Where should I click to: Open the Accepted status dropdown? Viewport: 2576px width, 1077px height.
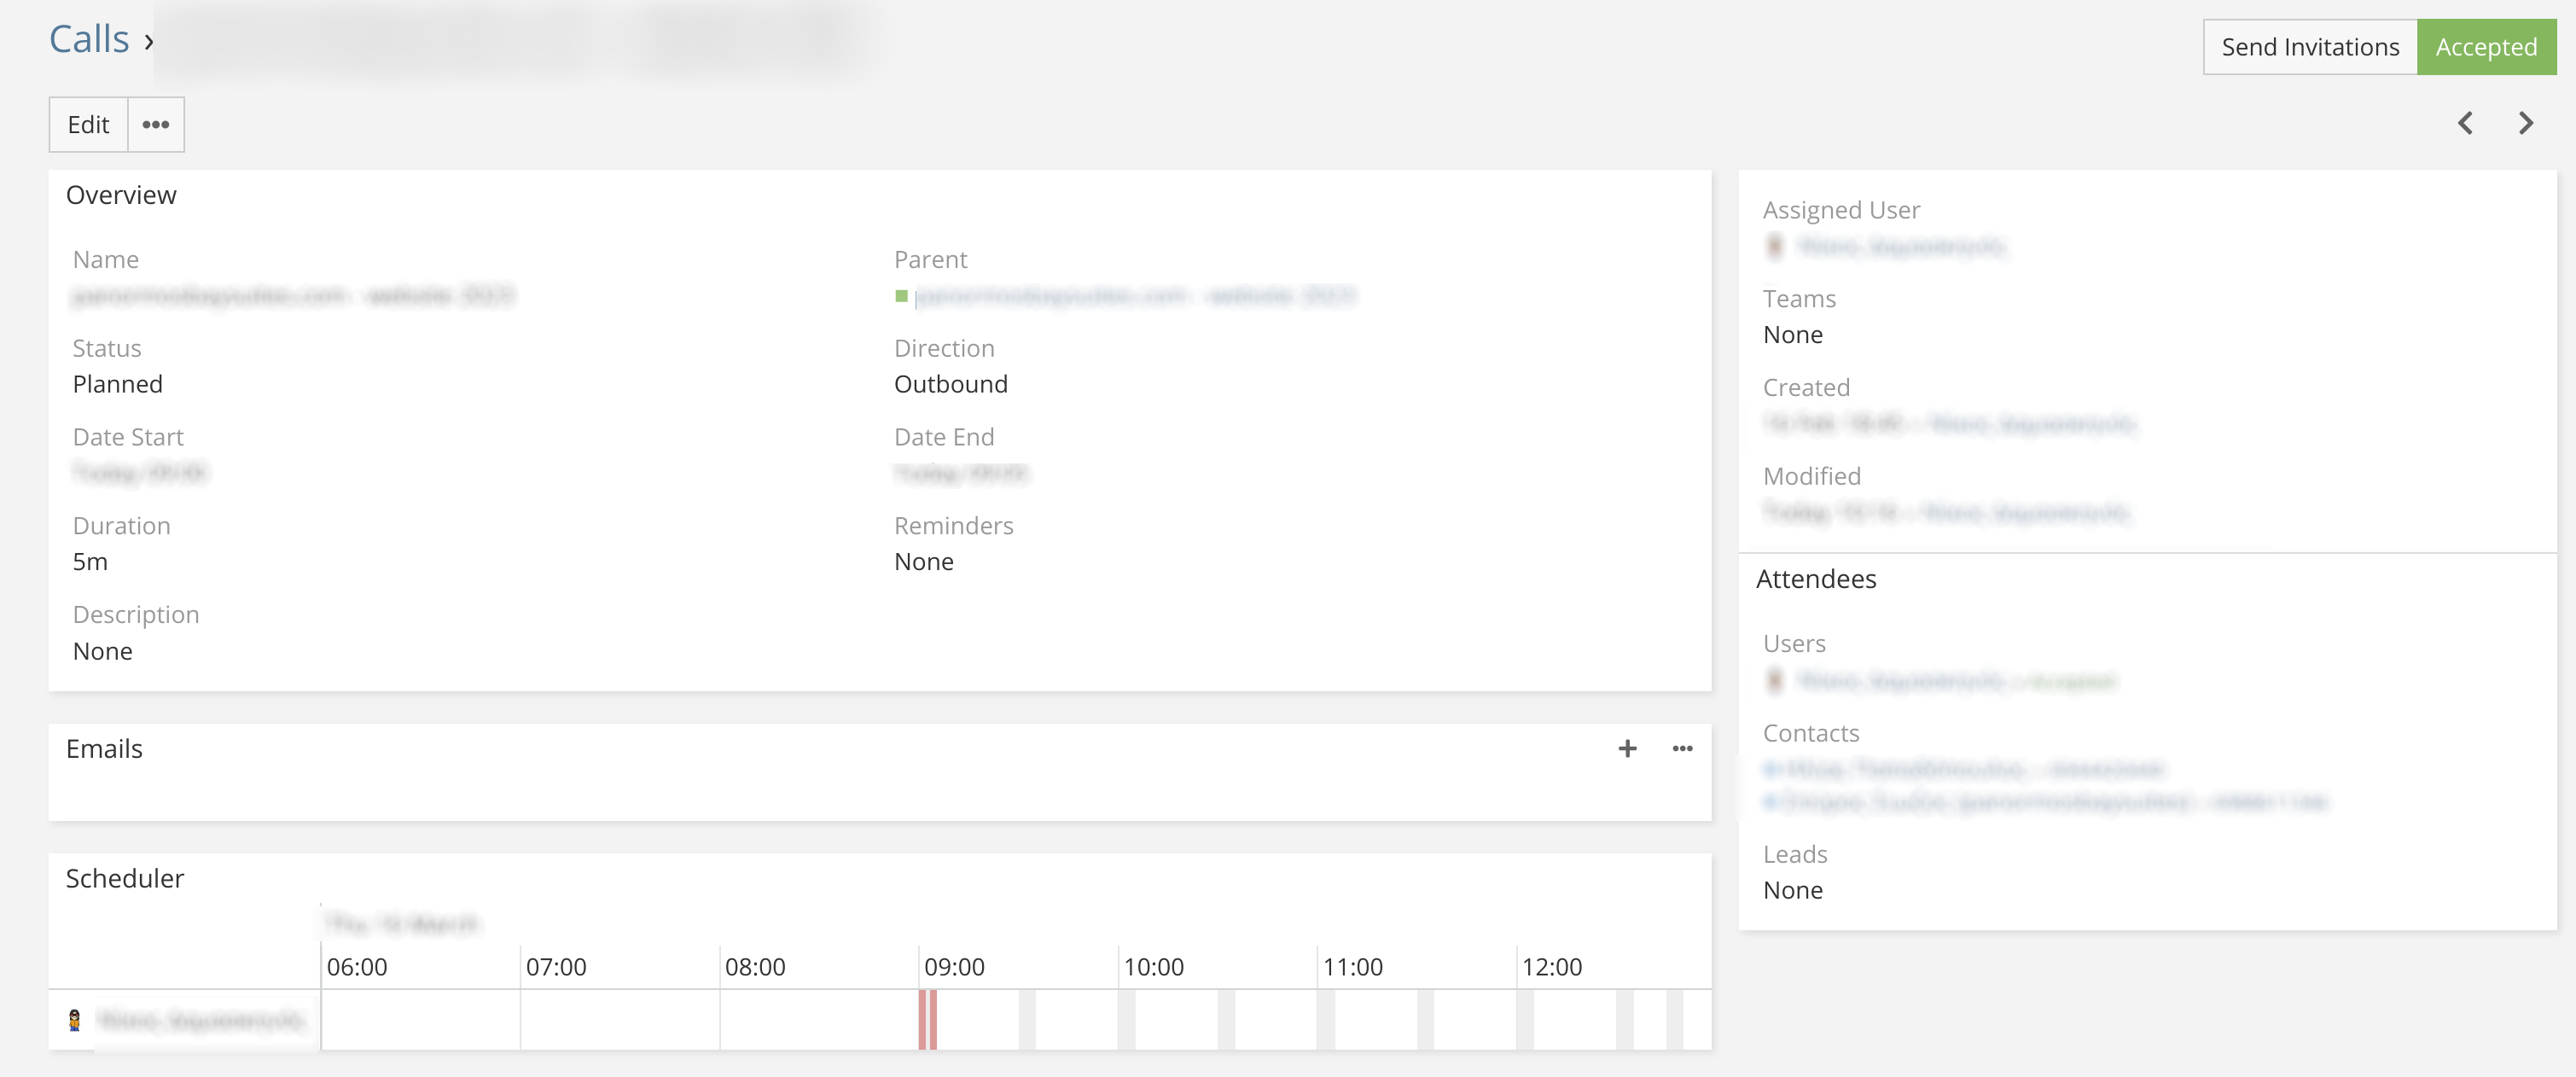coord(2485,47)
